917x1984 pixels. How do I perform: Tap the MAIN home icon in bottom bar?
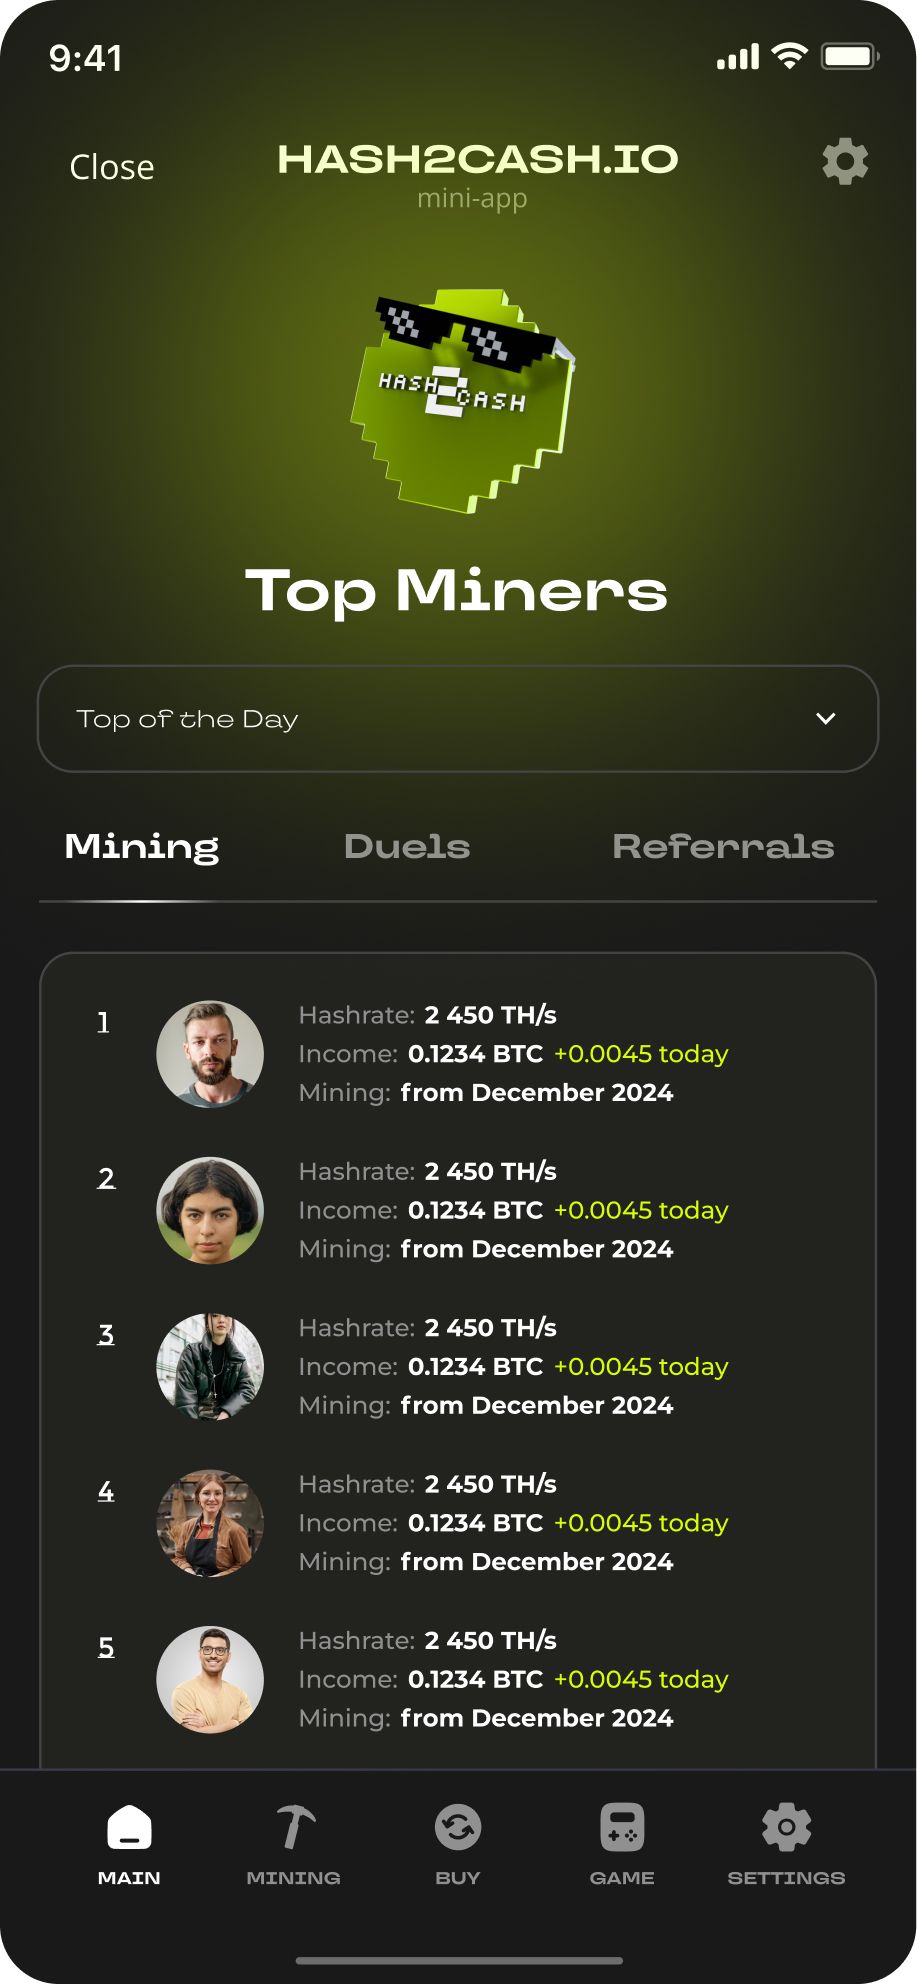(x=129, y=1828)
